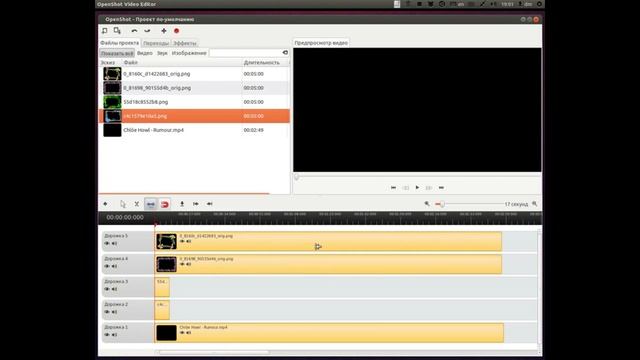Viewport: 640px width, 360px height.
Task: Select the resize tool on the timeline toolbar
Action: click(x=151, y=204)
